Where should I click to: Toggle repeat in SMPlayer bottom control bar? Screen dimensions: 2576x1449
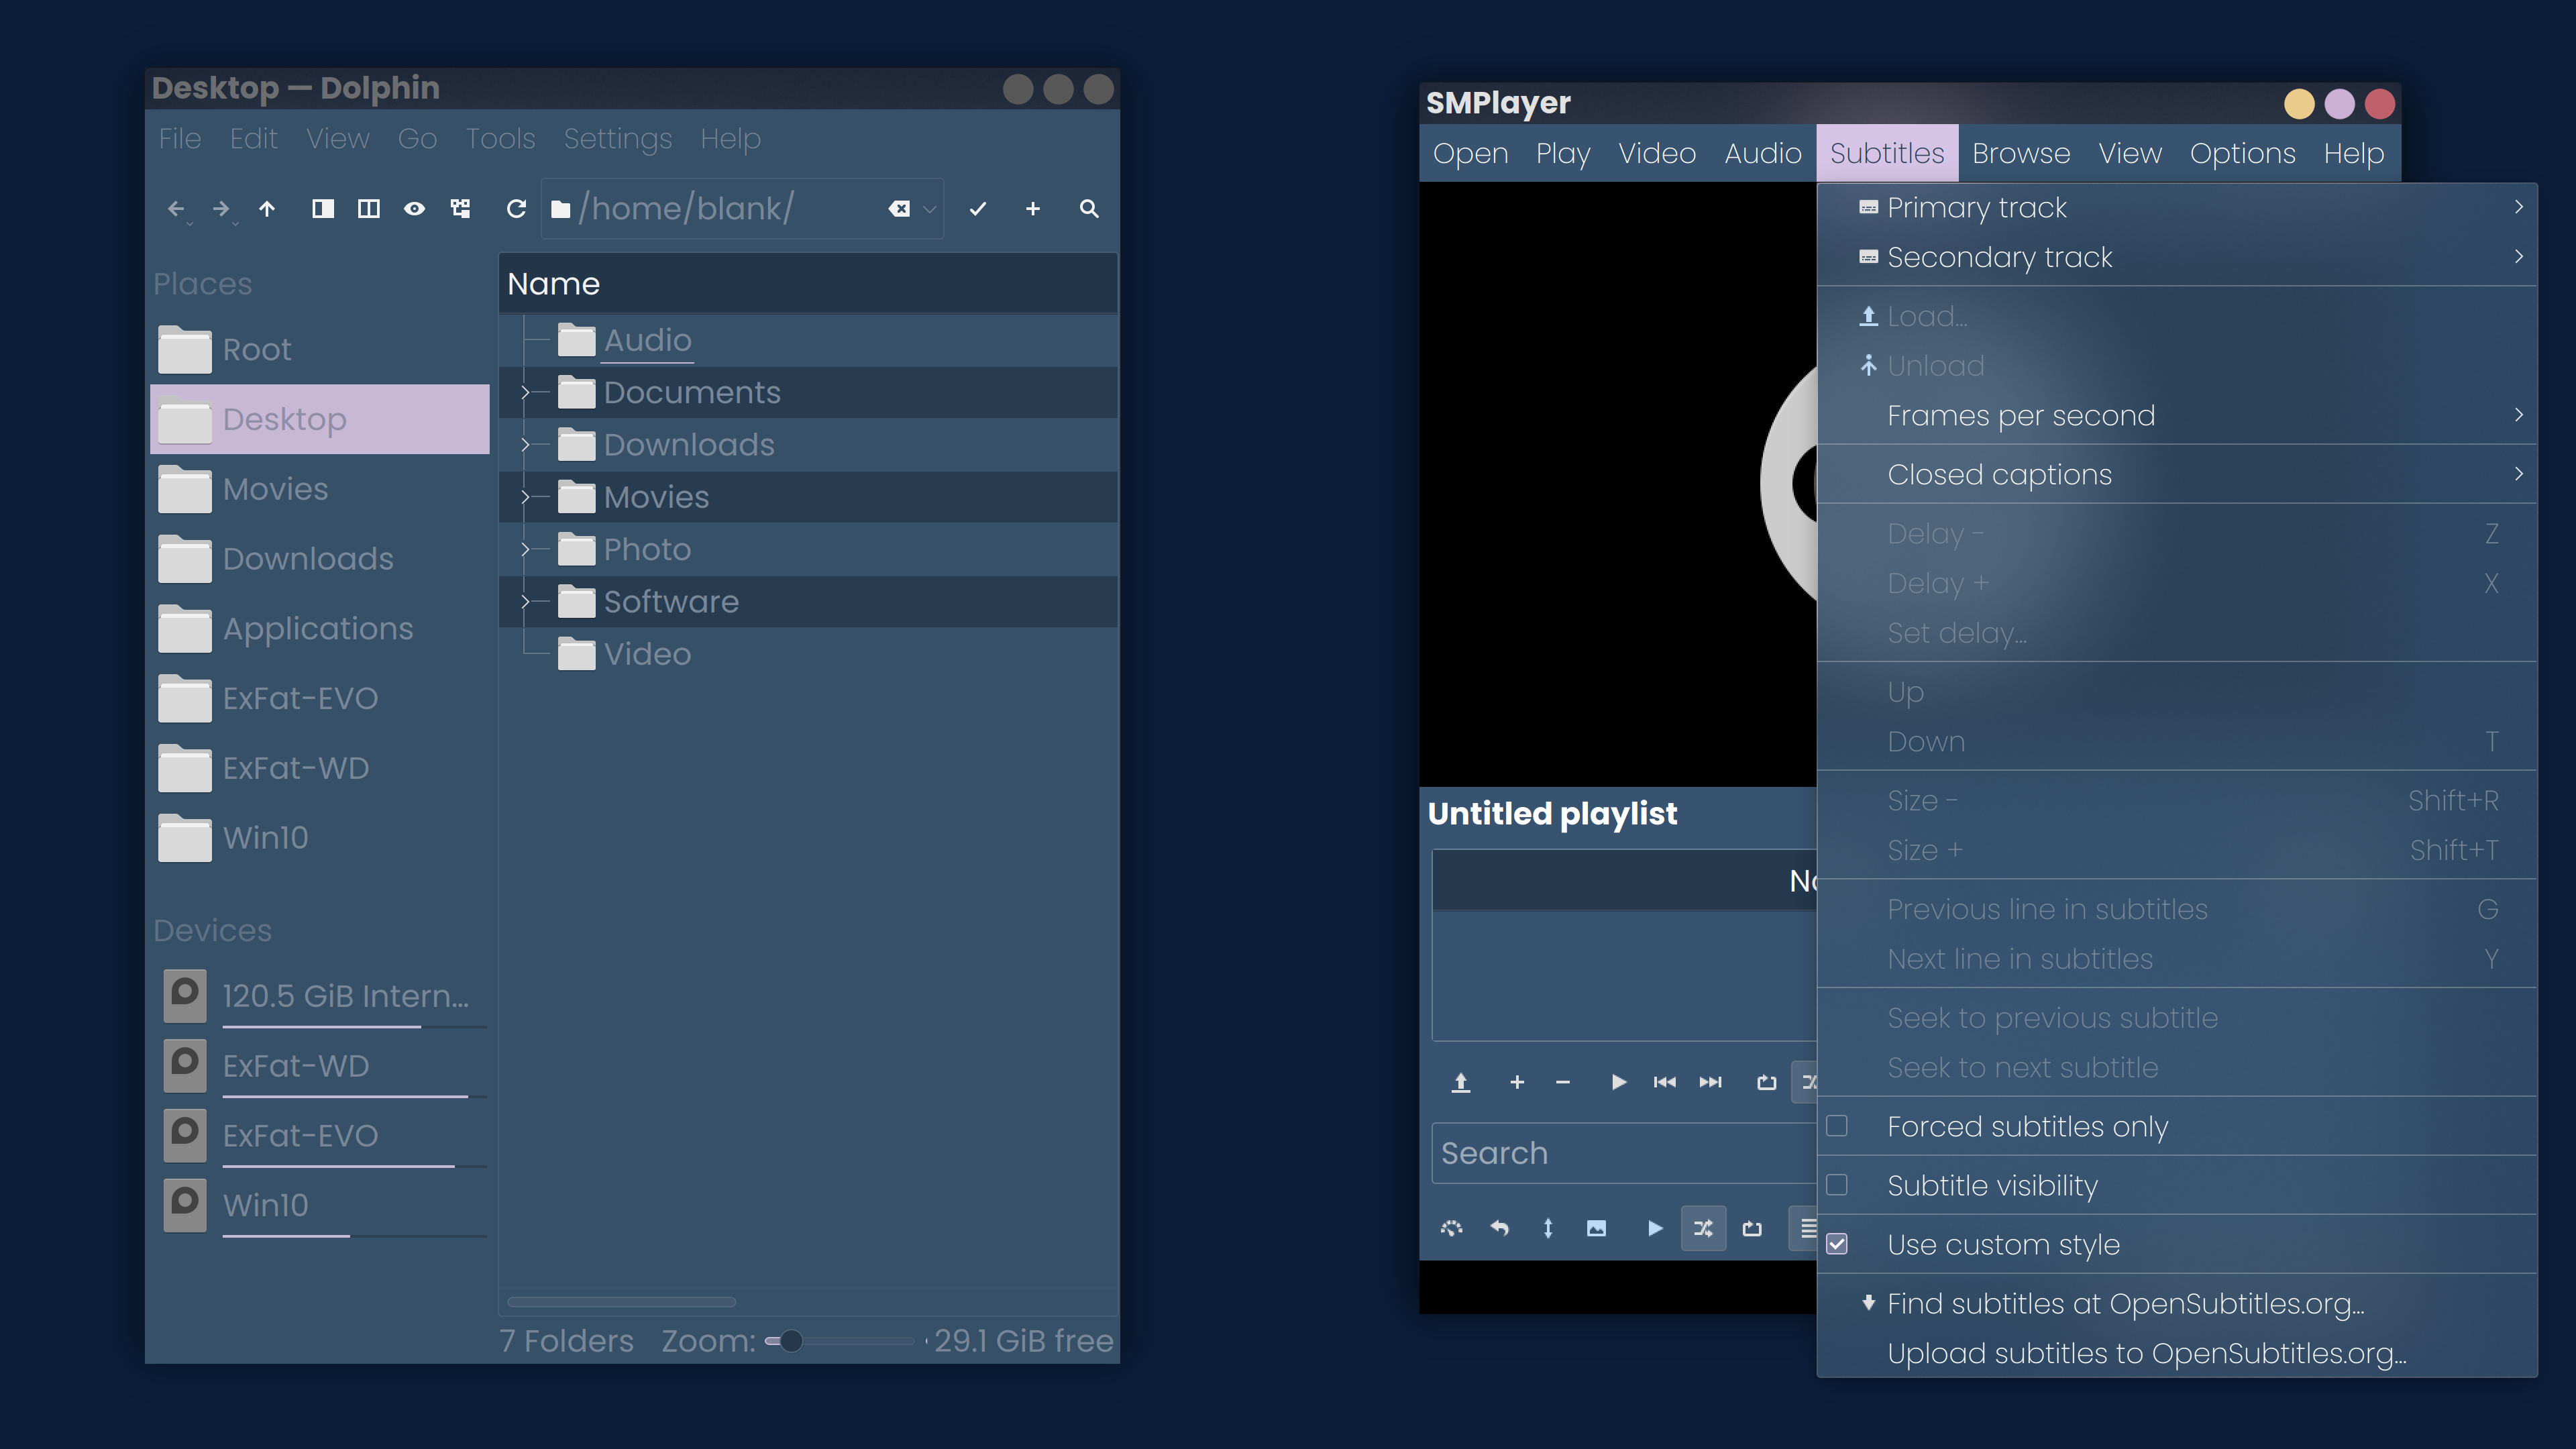1752,1228
